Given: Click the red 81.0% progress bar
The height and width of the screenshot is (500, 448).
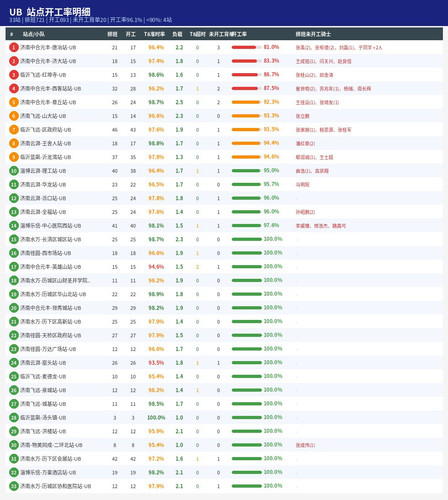Looking at the screenshot, I should pyautogui.click(x=247, y=47).
